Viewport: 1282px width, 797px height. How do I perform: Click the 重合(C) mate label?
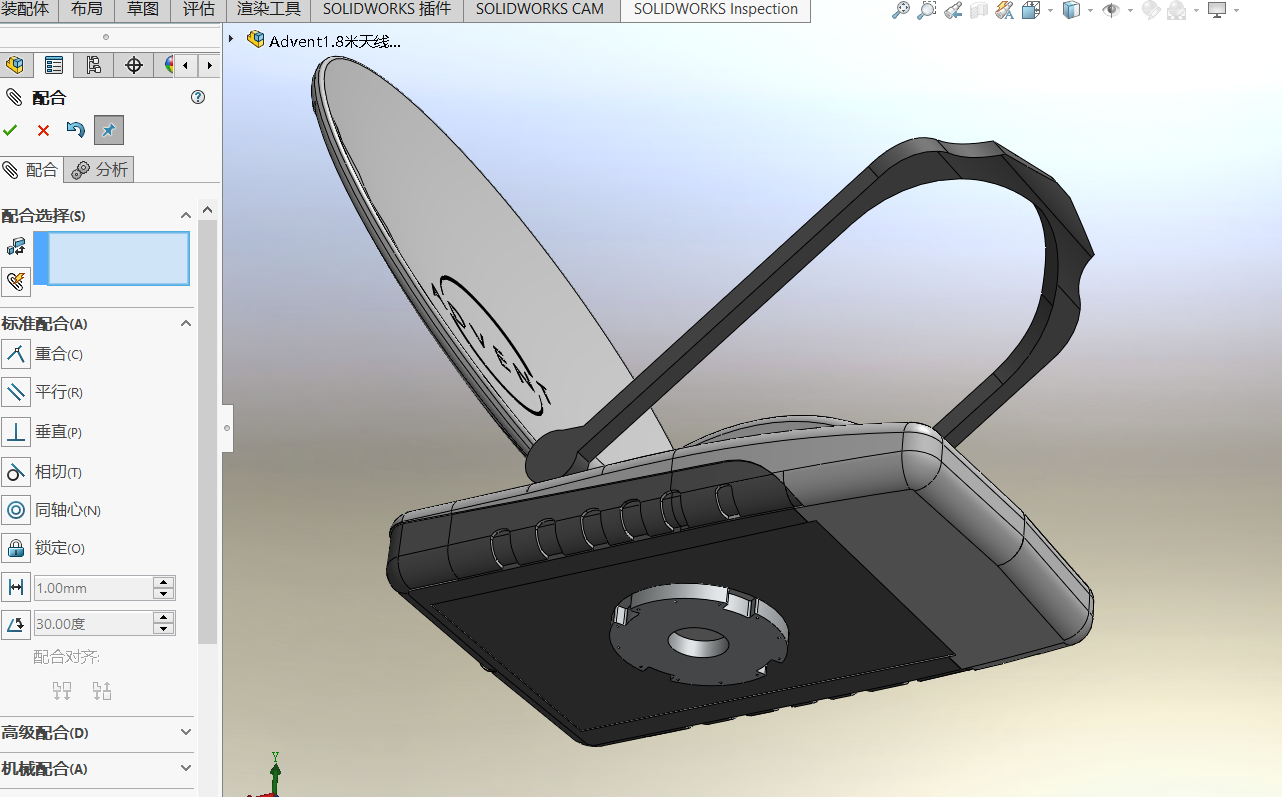click(x=59, y=354)
